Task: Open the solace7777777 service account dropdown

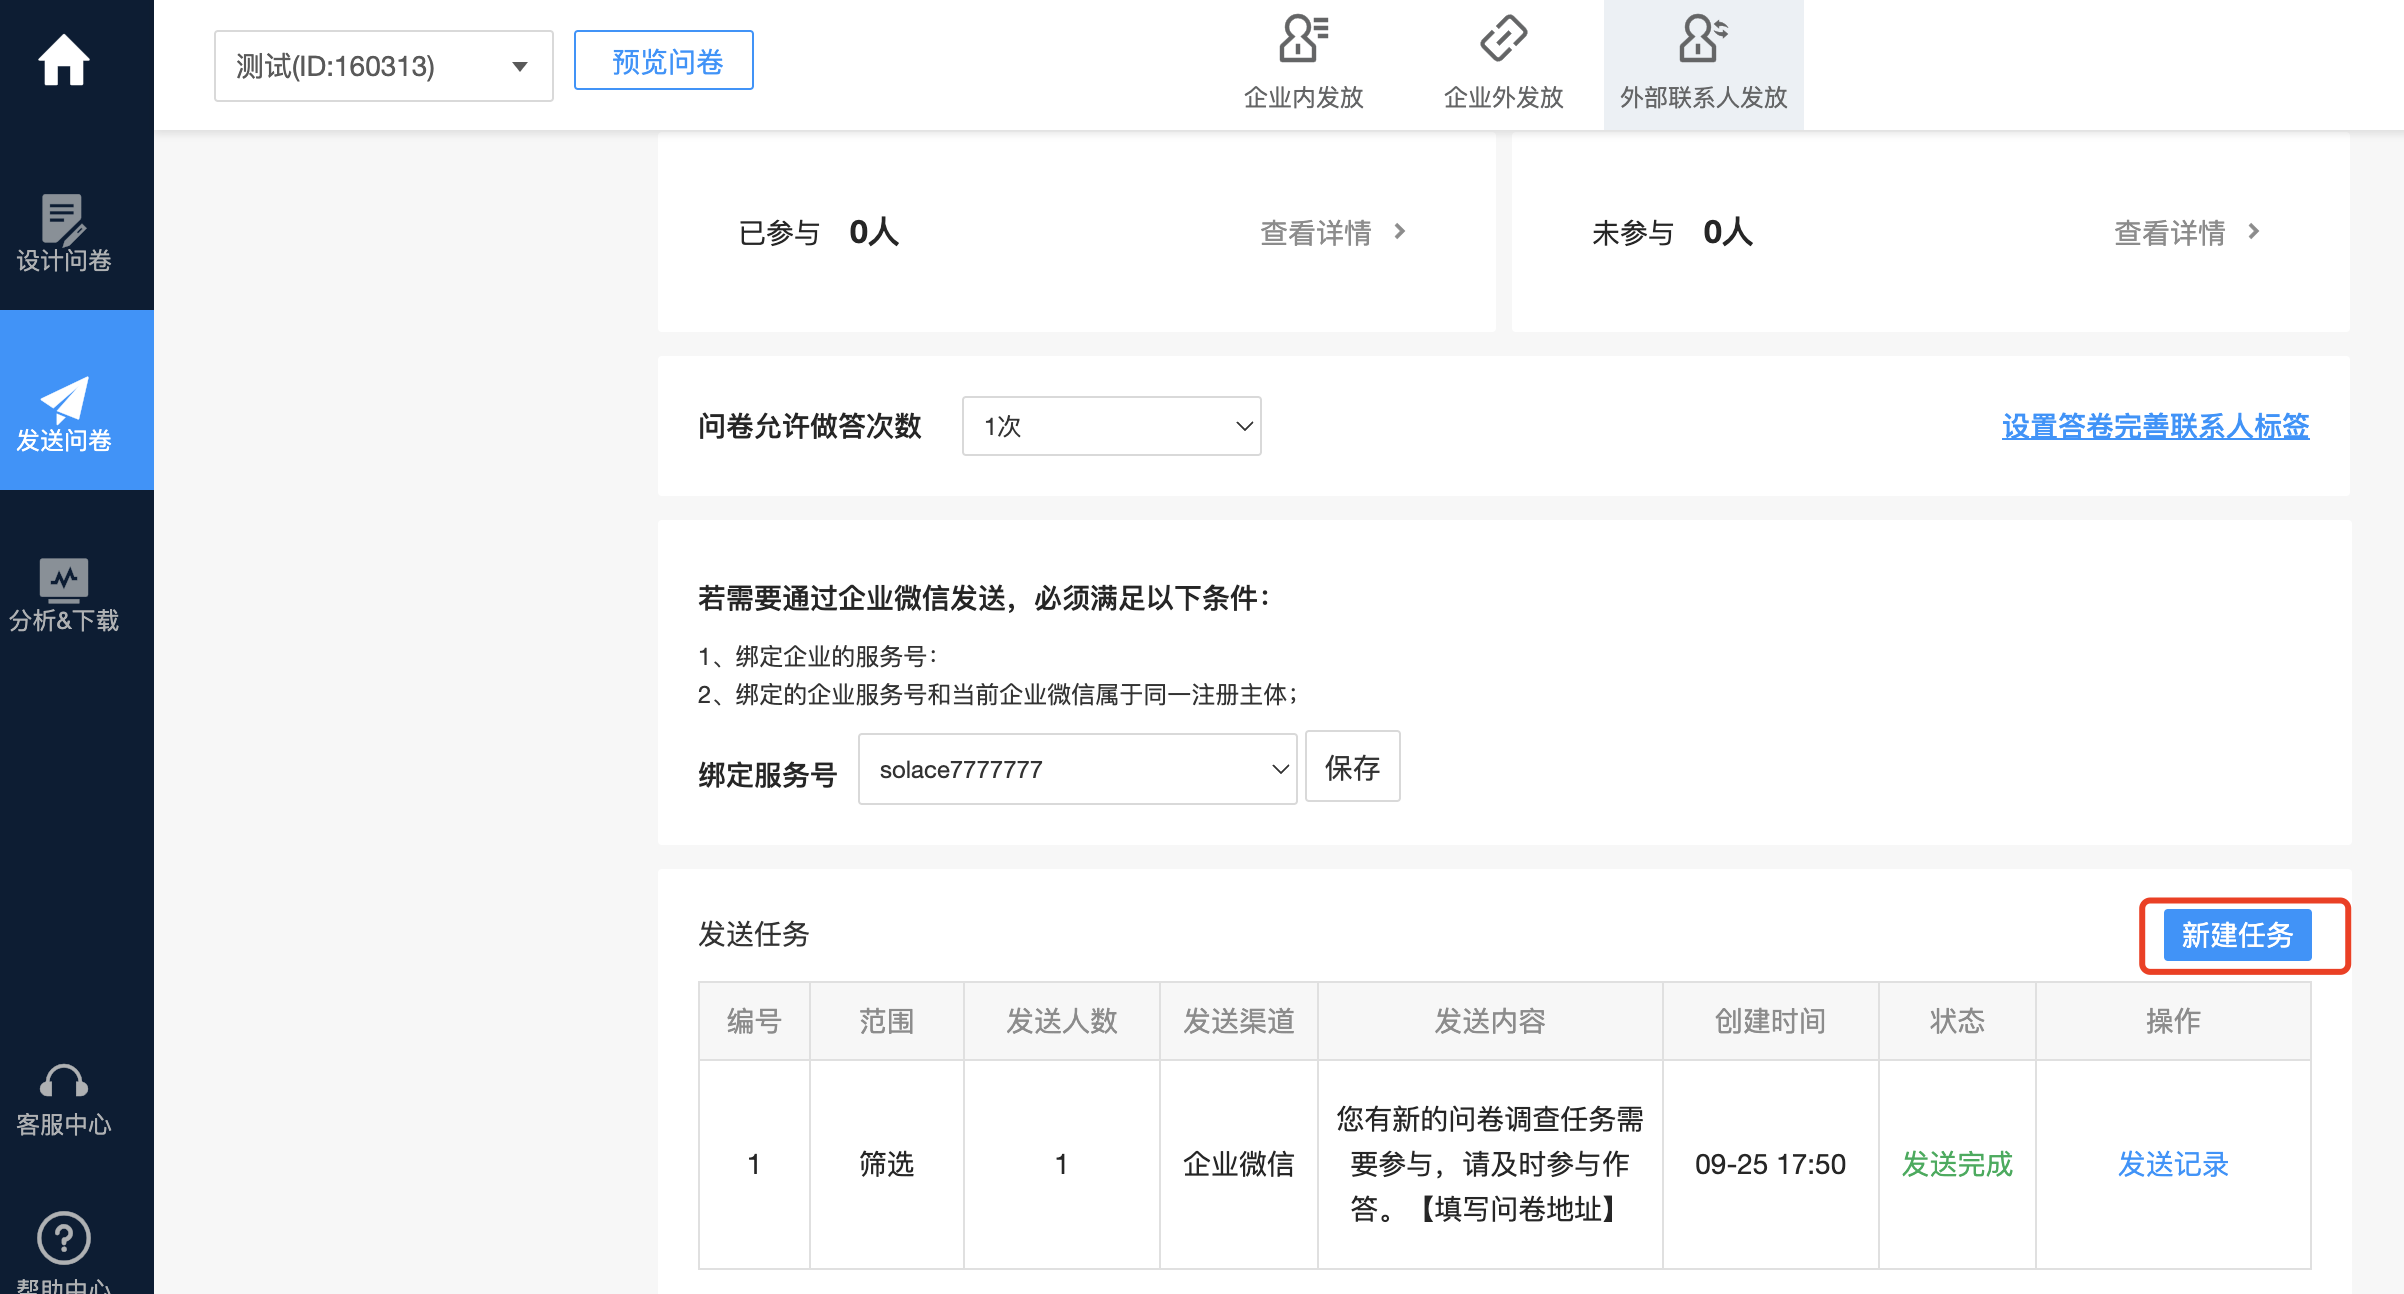Action: [x=1078, y=769]
